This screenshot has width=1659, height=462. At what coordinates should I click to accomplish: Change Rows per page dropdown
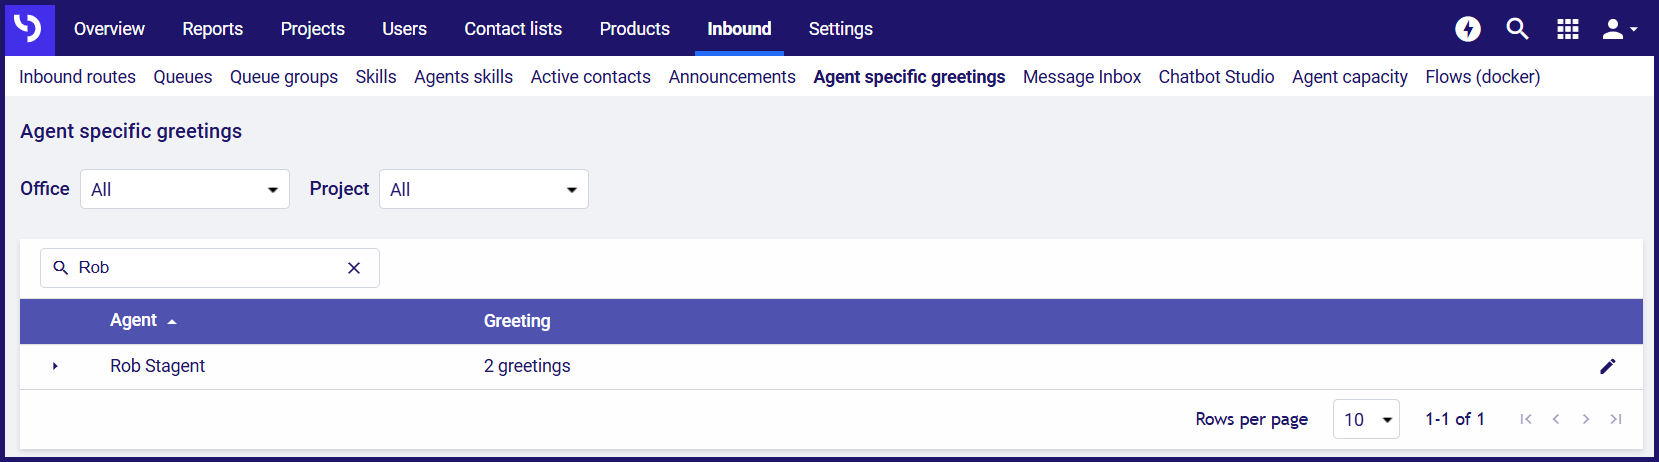(x=1366, y=419)
